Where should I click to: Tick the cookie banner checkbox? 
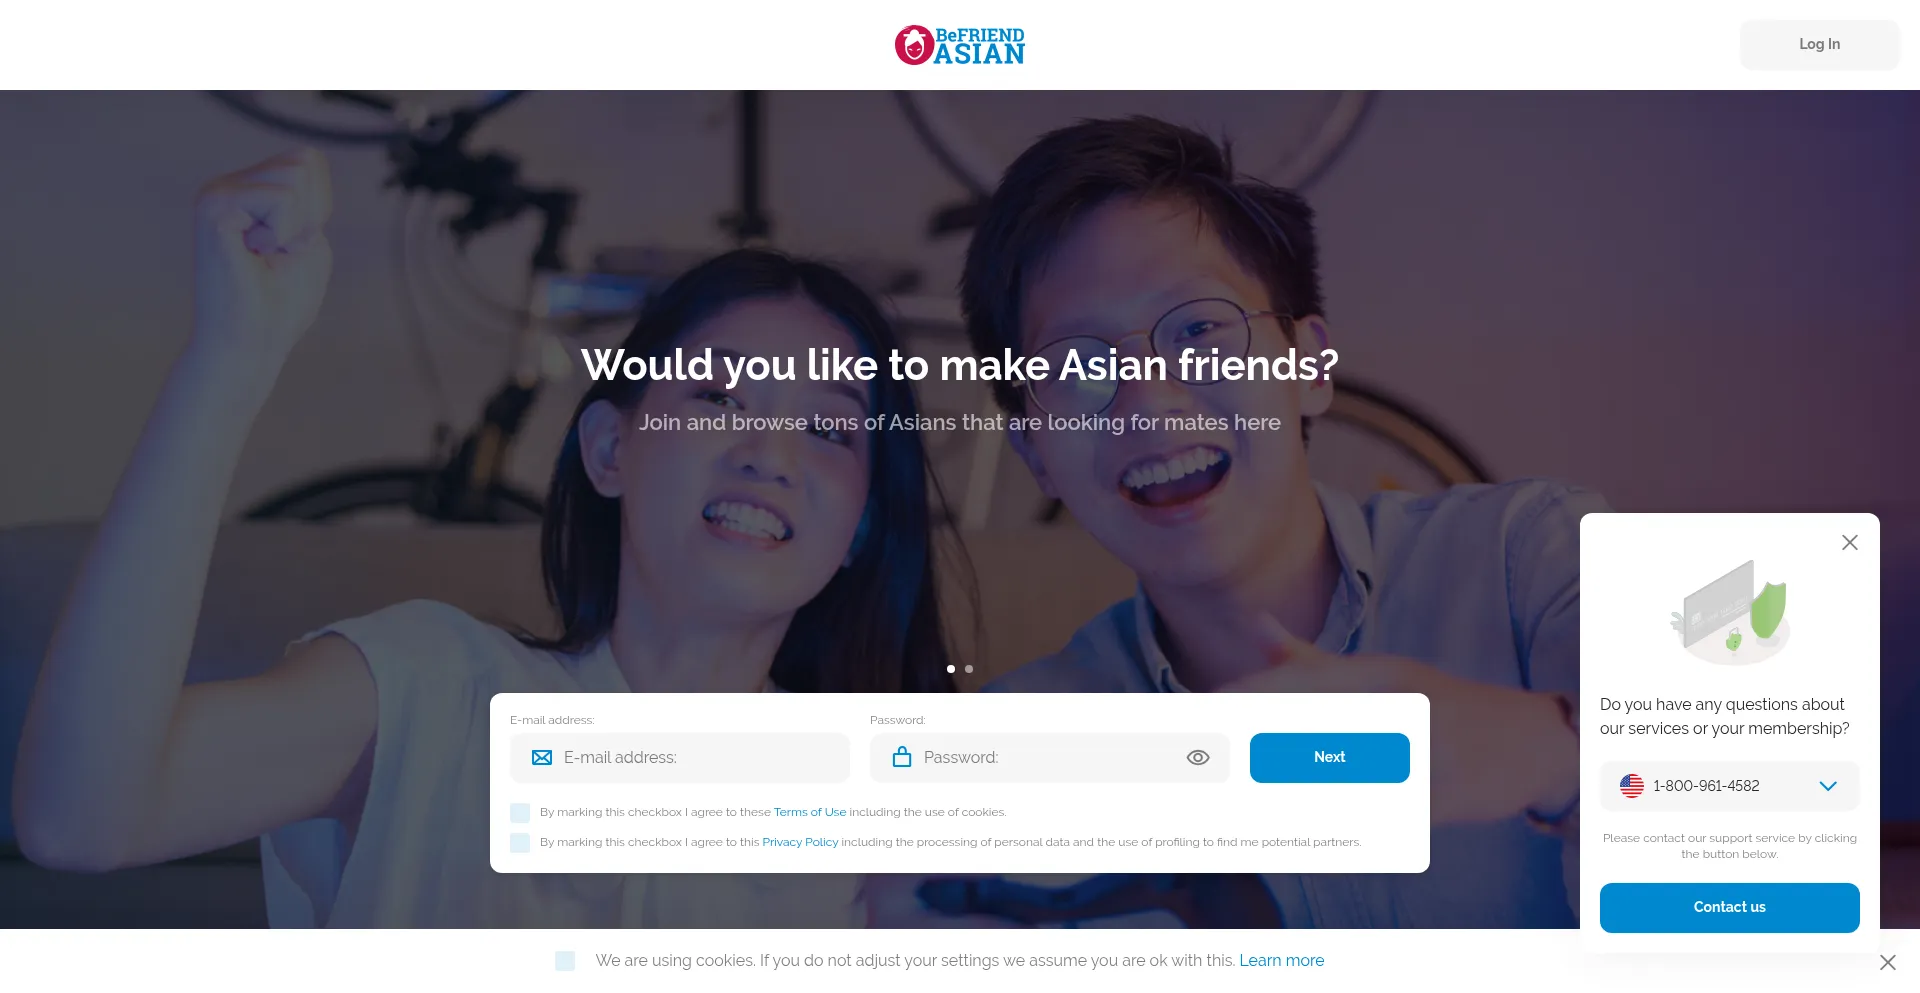point(565,961)
